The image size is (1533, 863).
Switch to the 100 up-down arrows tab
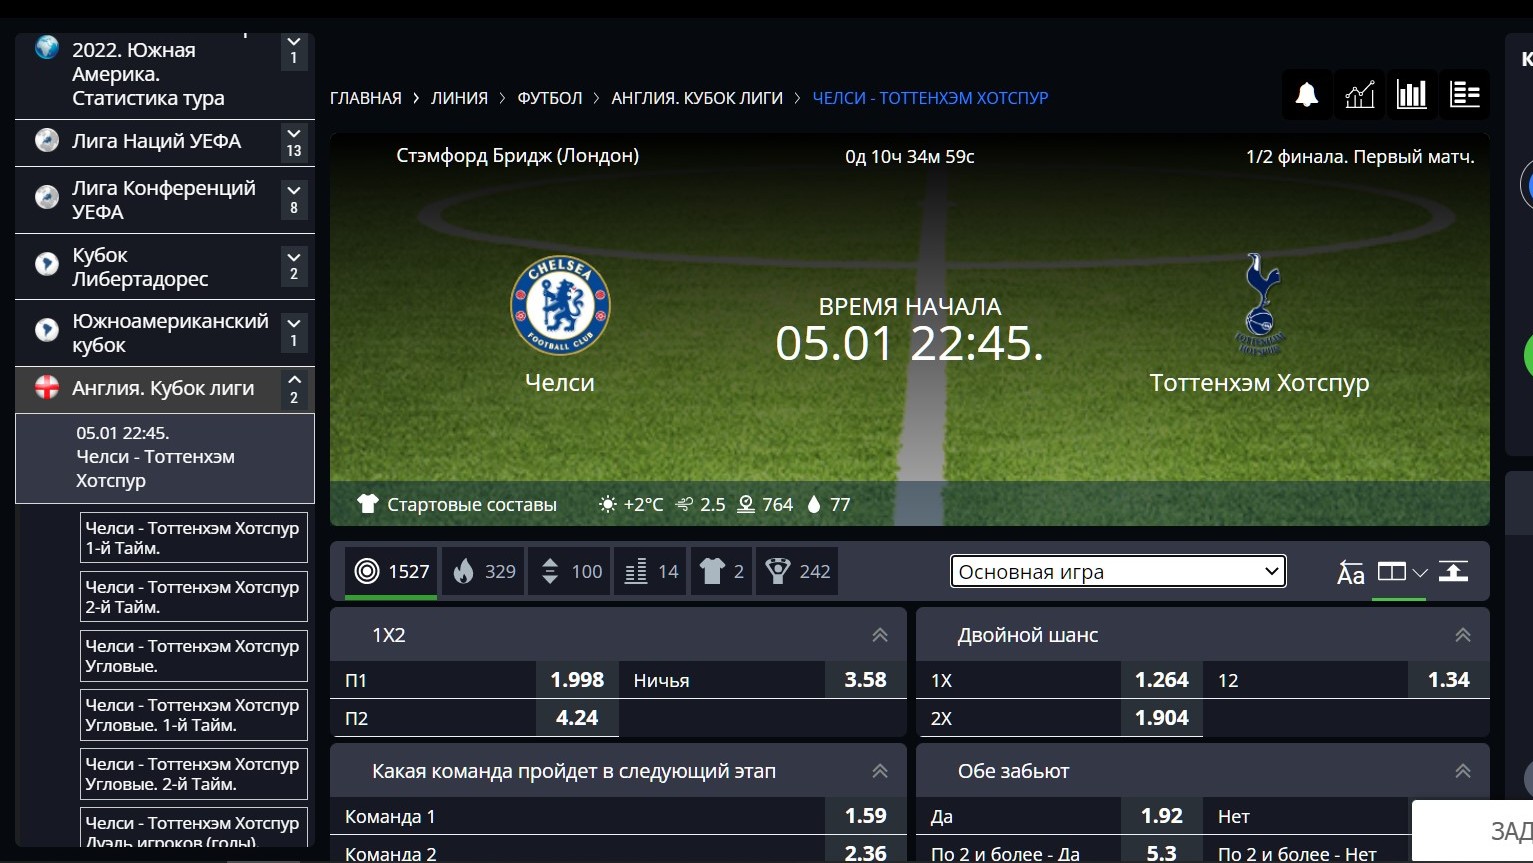569,572
